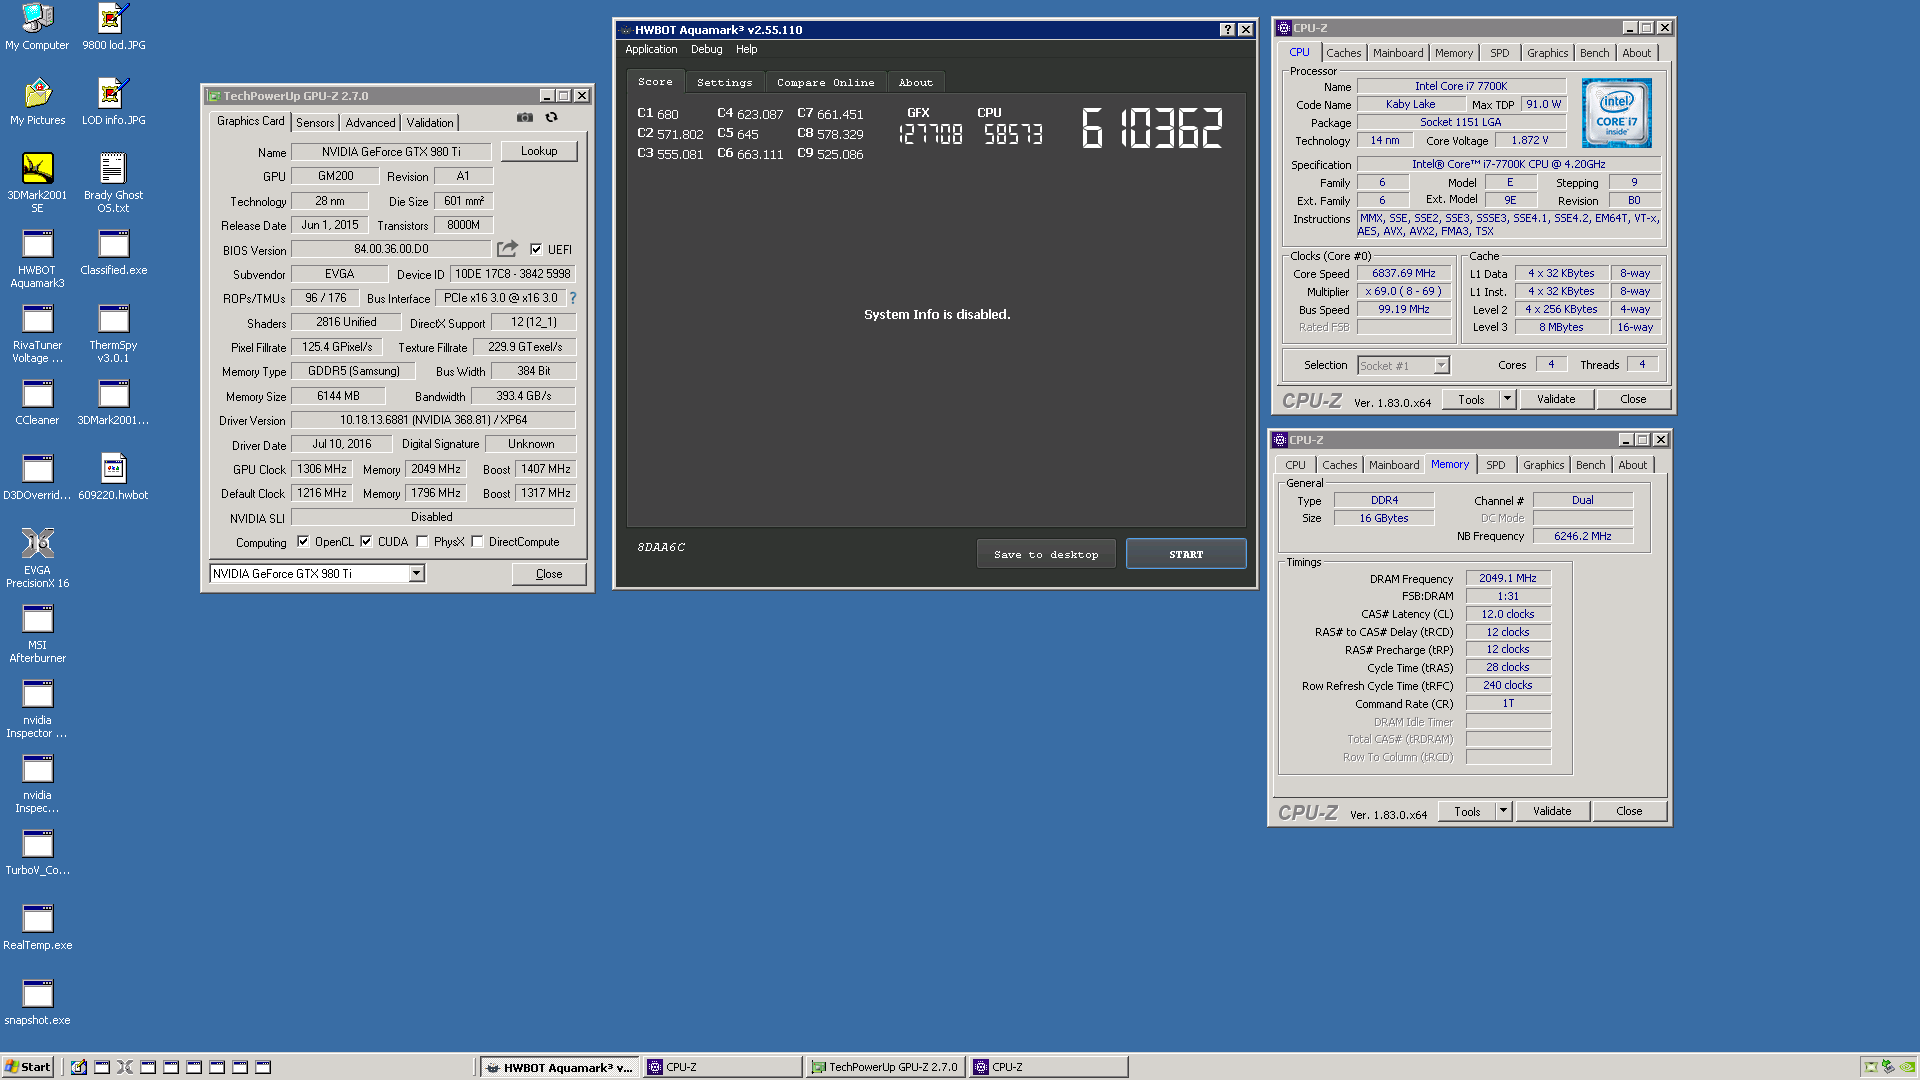
Task: Click Lookup button in GPU-Z
Action: pos(539,151)
